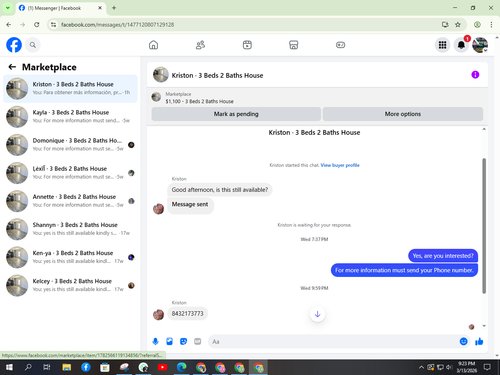Attach a file with the photo icon
The width and height of the screenshot is (500, 375).
(x=169, y=341)
